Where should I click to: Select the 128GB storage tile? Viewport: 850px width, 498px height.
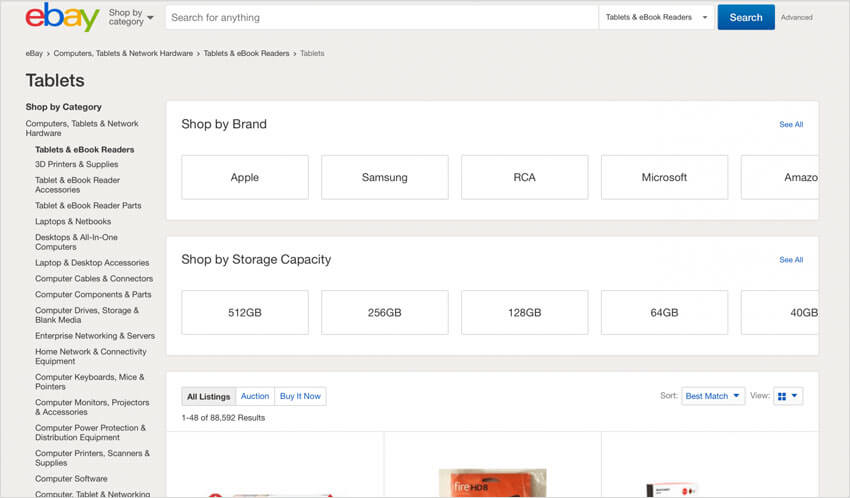coord(524,313)
